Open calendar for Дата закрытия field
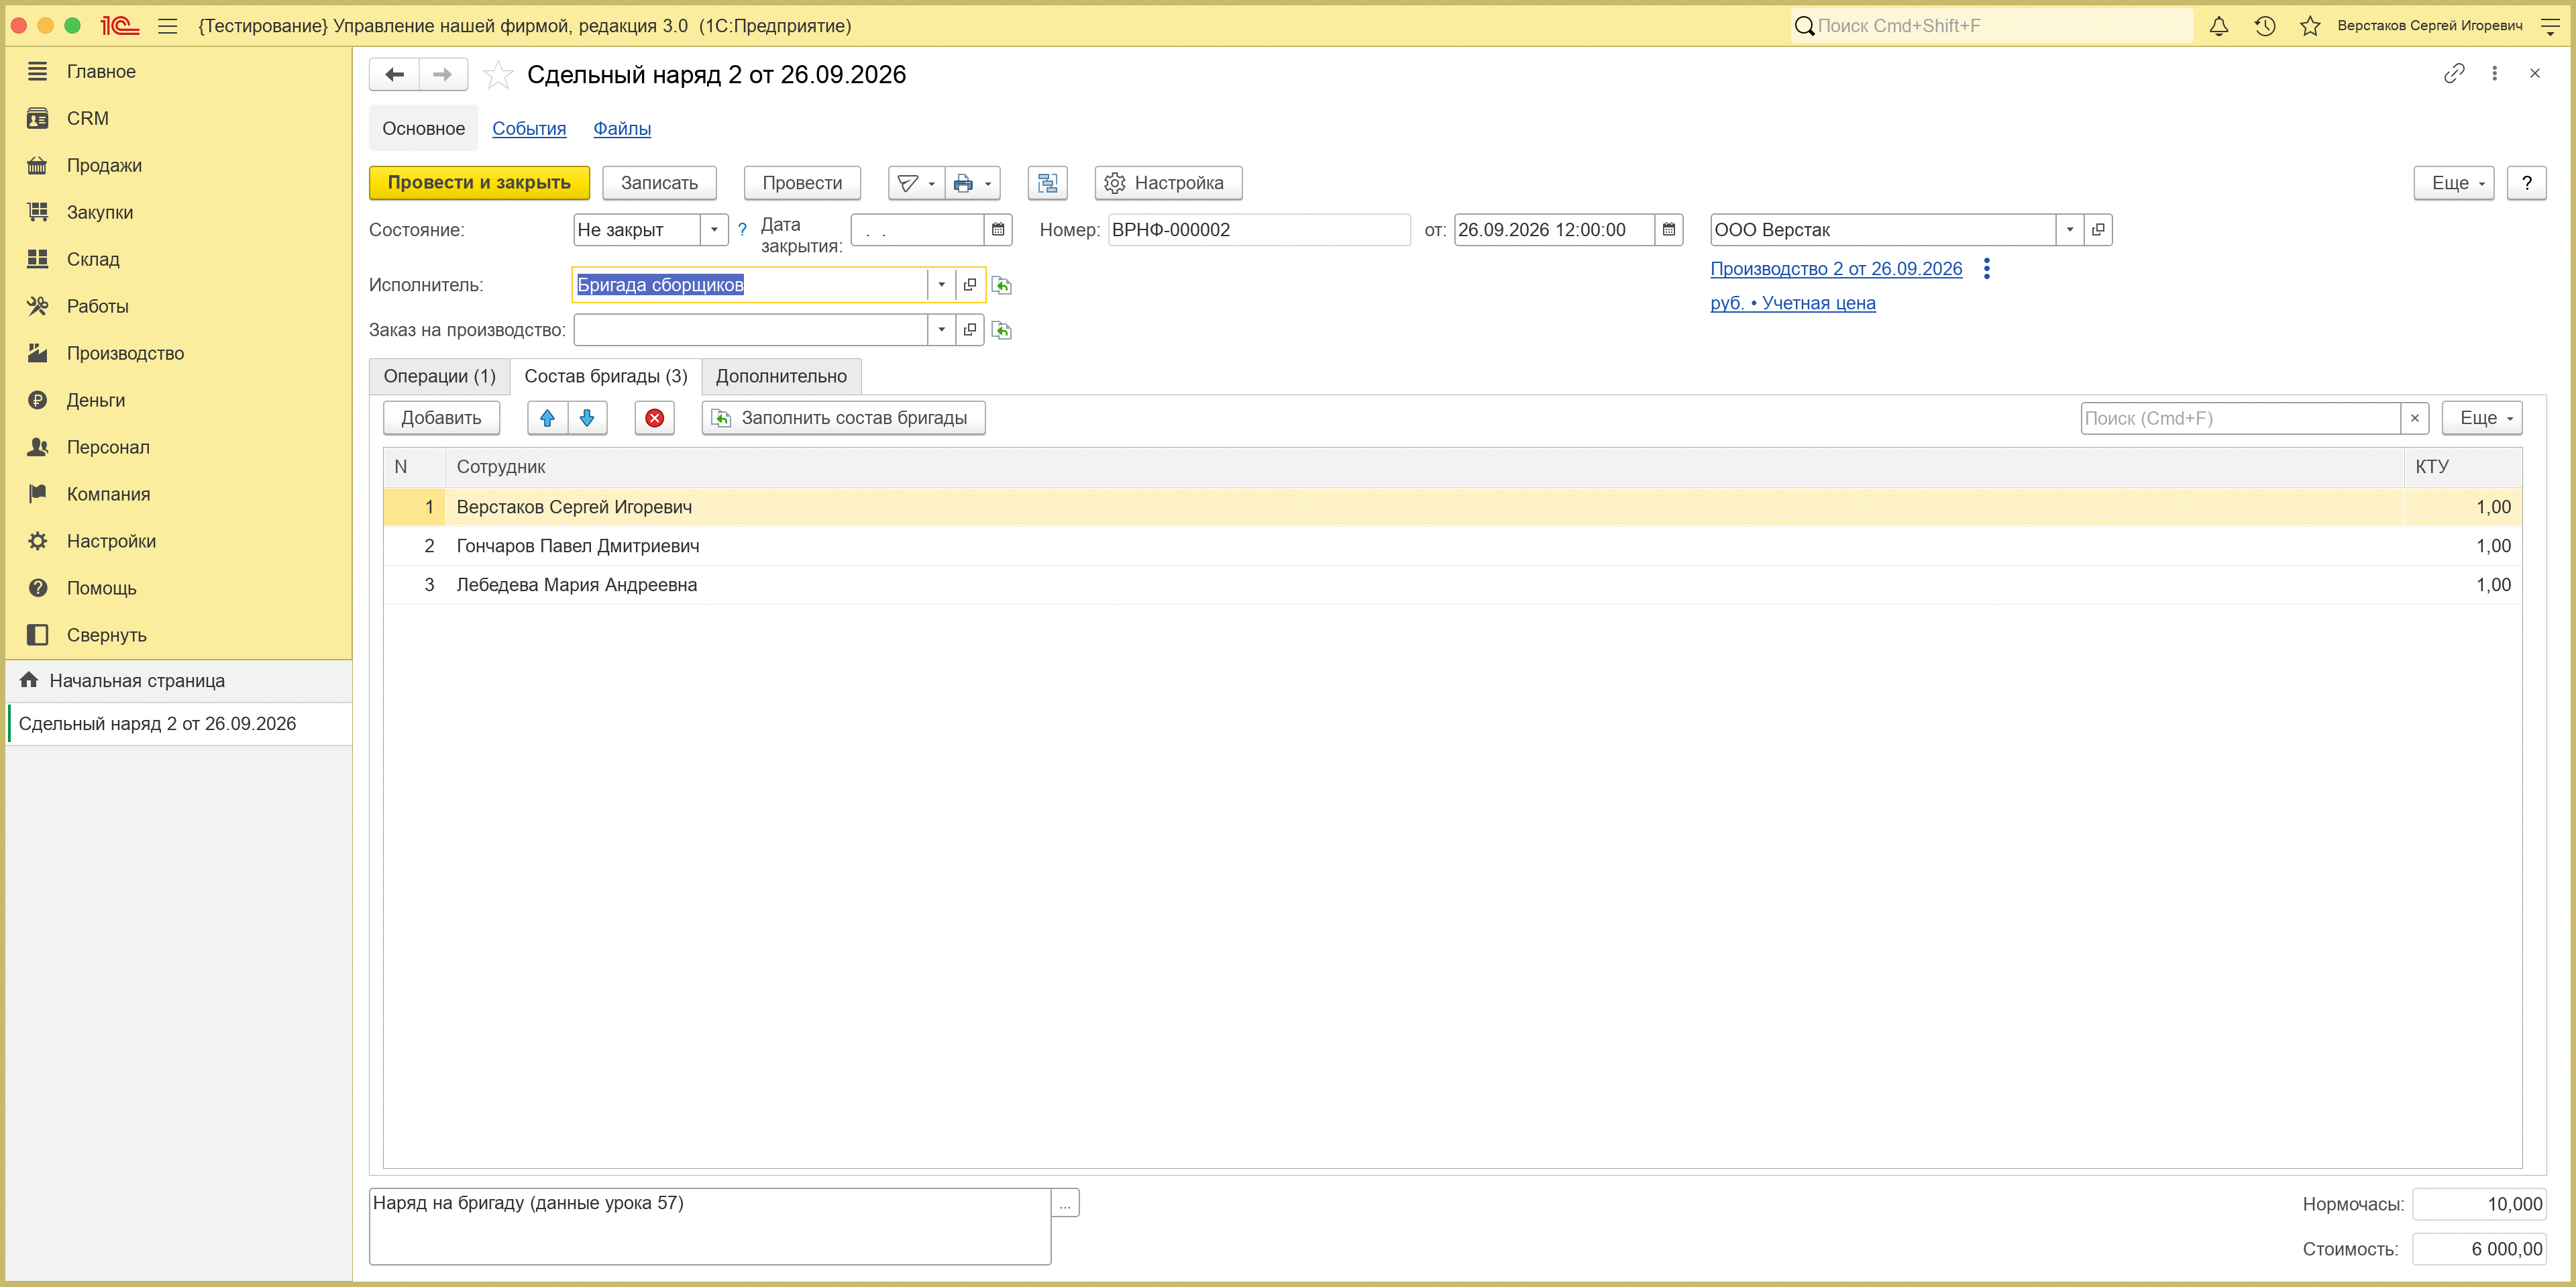The width and height of the screenshot is (2576, 1287). [x=998, y=230]
